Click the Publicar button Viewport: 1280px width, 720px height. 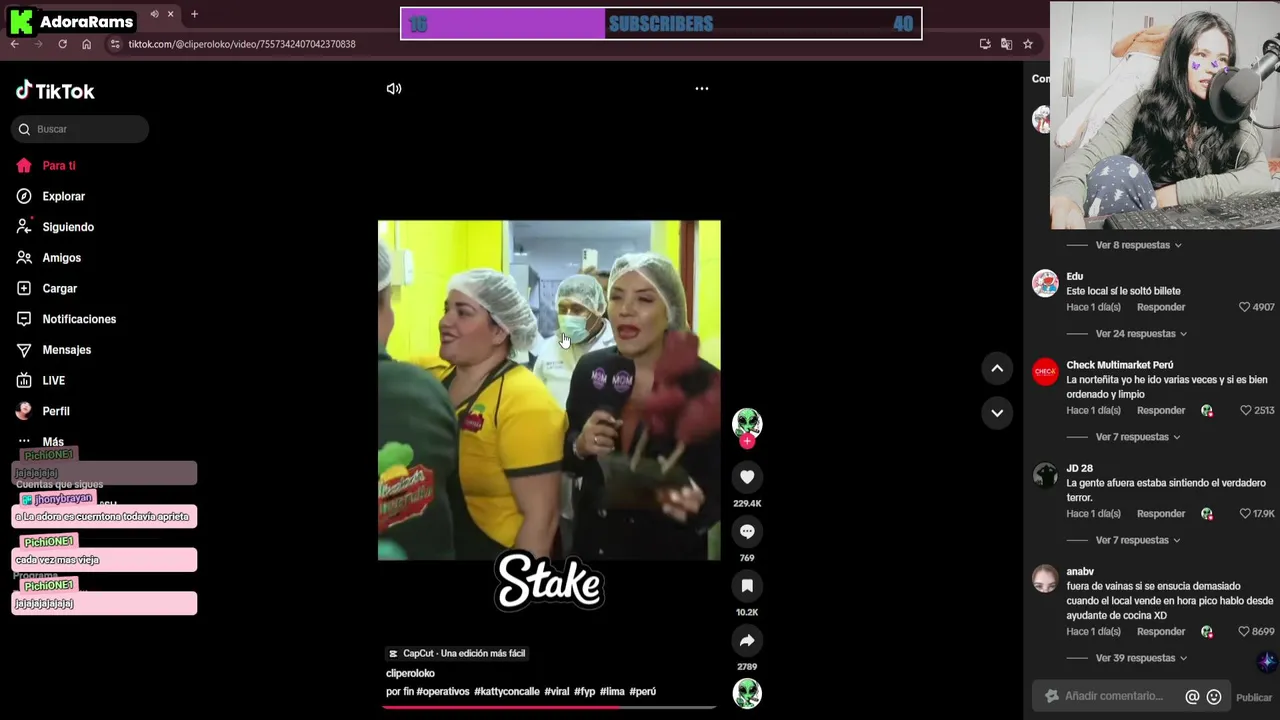pyautogui.click(x=1254, y=698)
